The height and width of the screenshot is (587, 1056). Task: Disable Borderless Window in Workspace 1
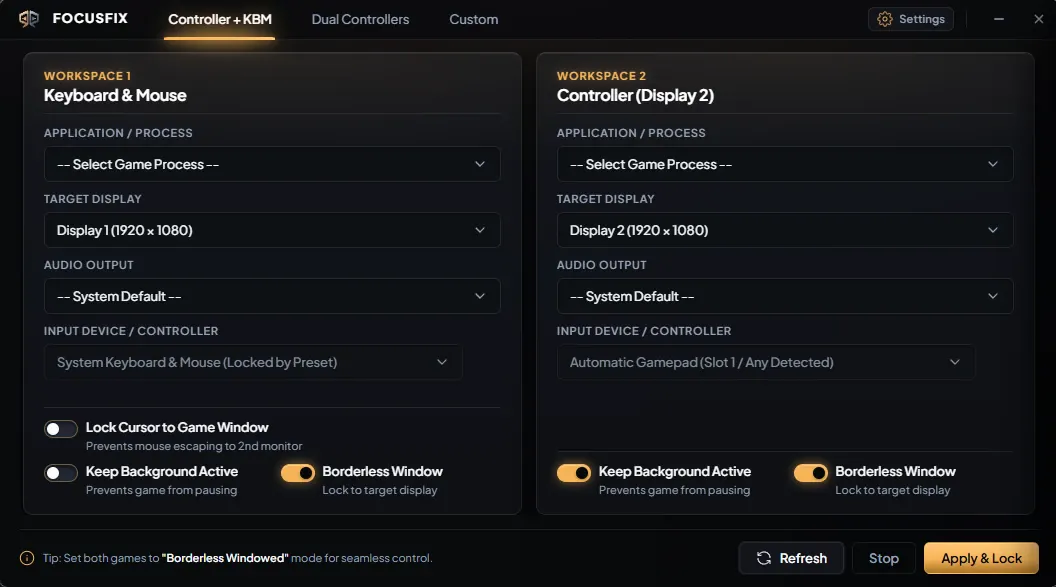(298, 473)
